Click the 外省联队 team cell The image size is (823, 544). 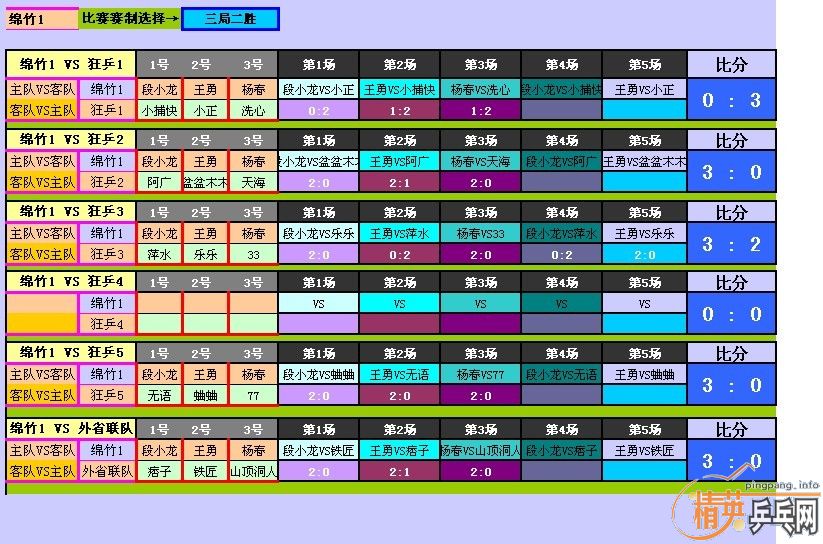tap(107, 471)
